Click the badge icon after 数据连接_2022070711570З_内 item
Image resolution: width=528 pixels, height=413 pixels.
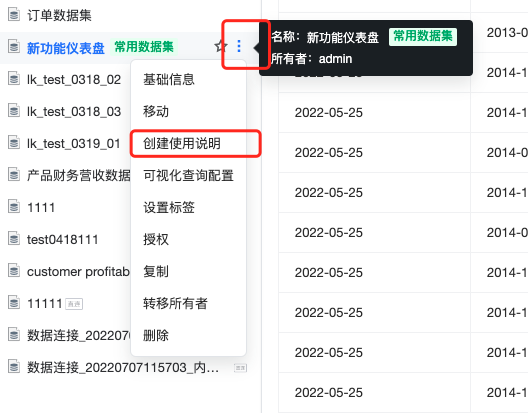click(240, 368)
